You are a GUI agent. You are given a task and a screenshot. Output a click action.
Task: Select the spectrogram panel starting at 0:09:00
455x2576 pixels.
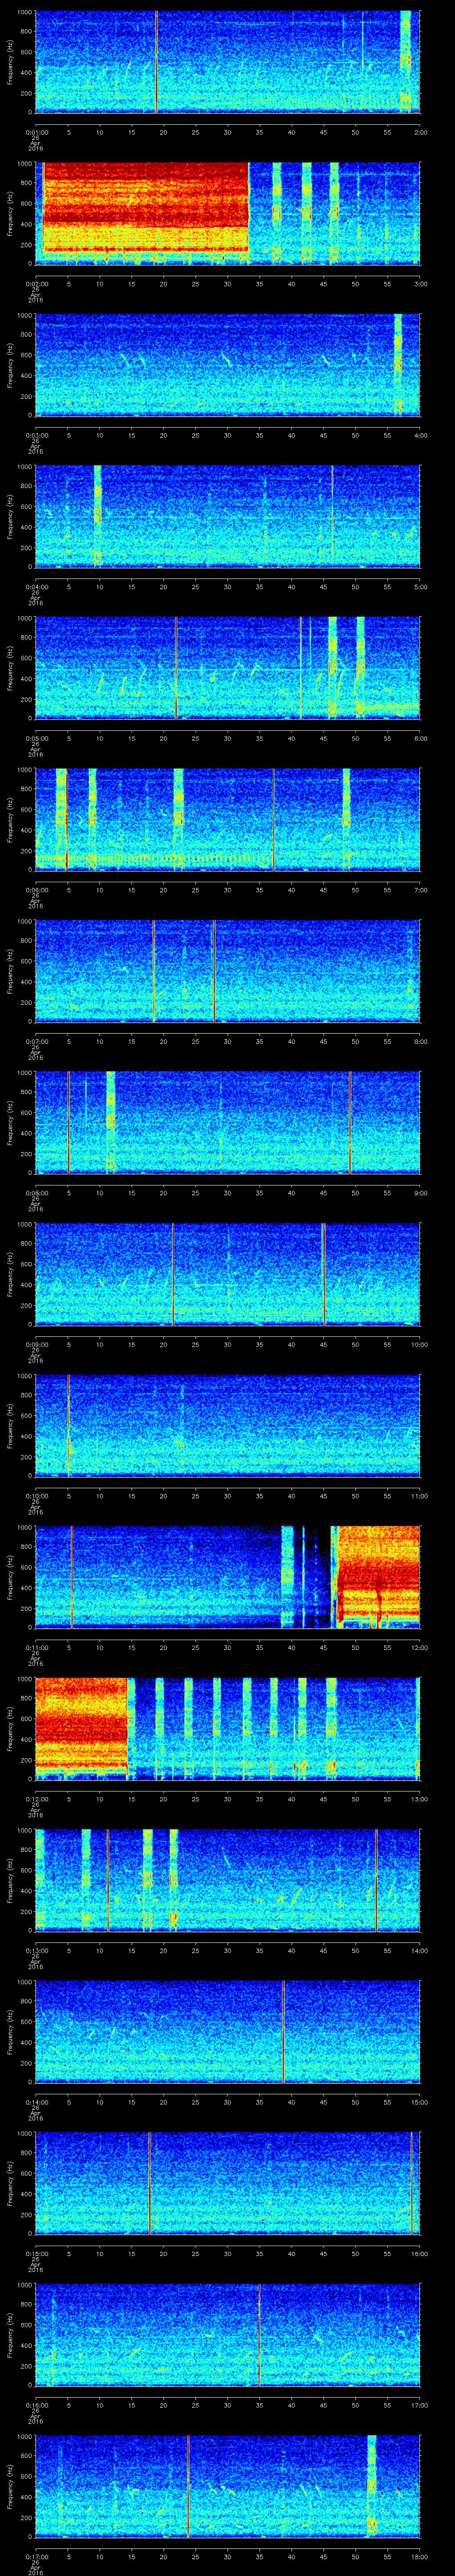click(228, 1273)
